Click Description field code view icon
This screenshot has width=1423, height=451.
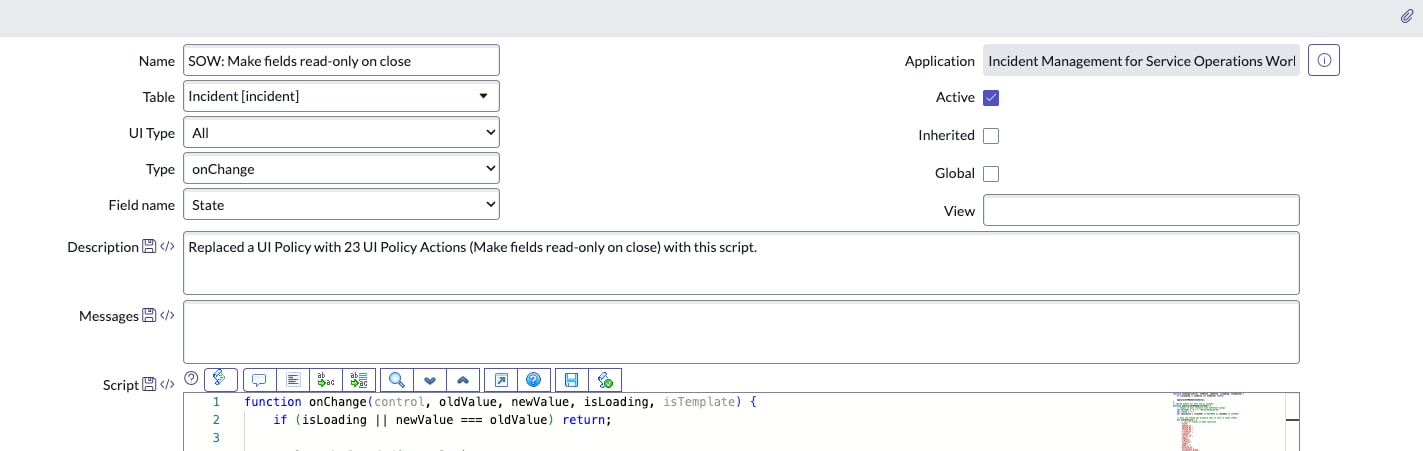coord(167,247)
